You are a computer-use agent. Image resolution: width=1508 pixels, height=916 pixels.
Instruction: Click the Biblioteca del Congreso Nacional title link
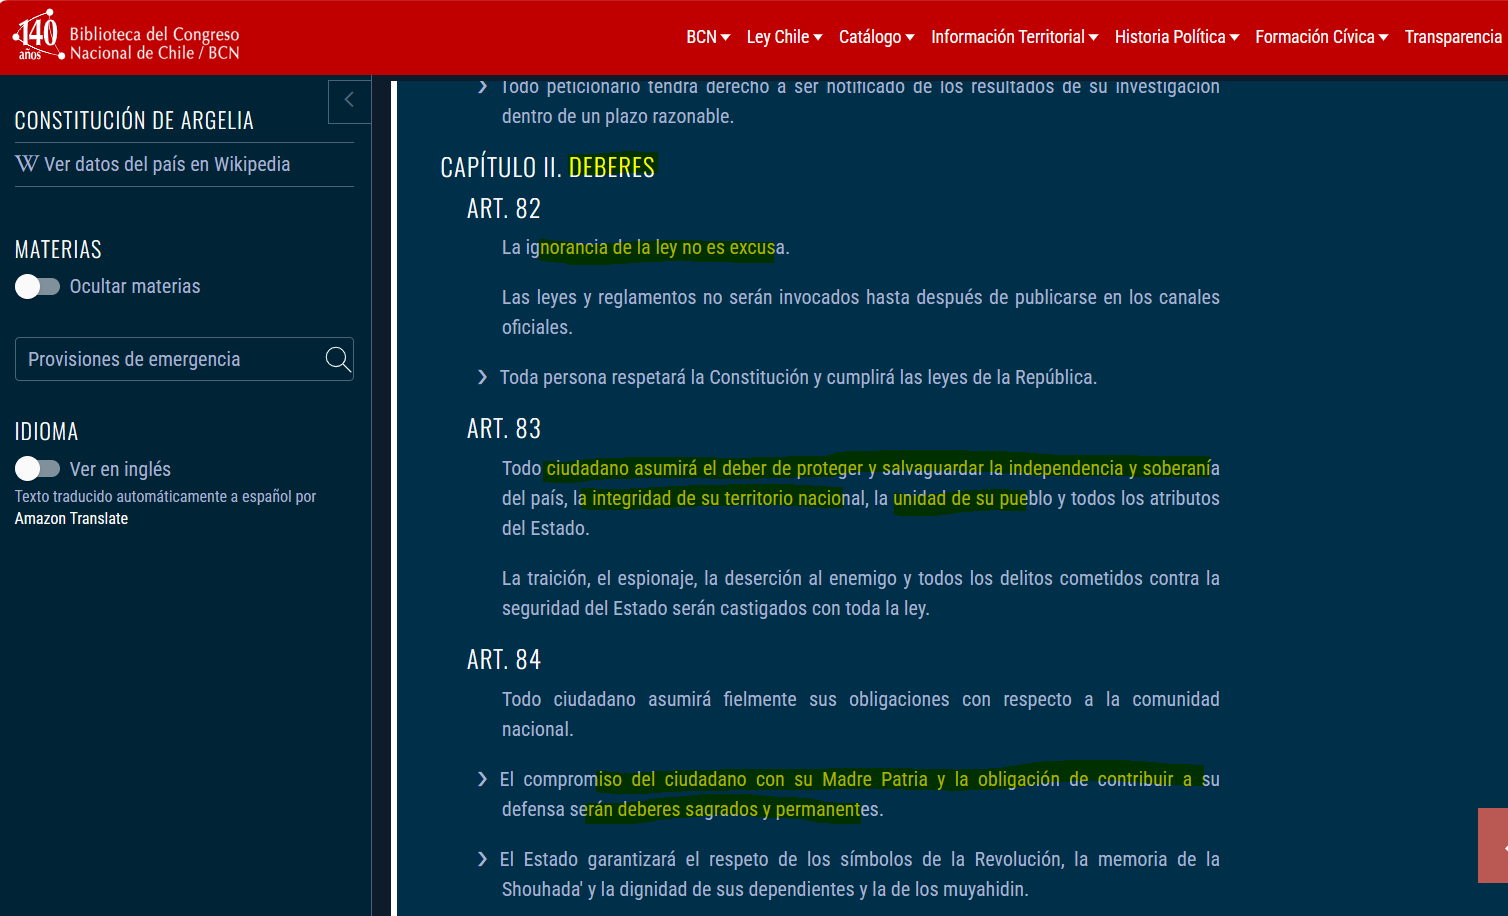154,44
